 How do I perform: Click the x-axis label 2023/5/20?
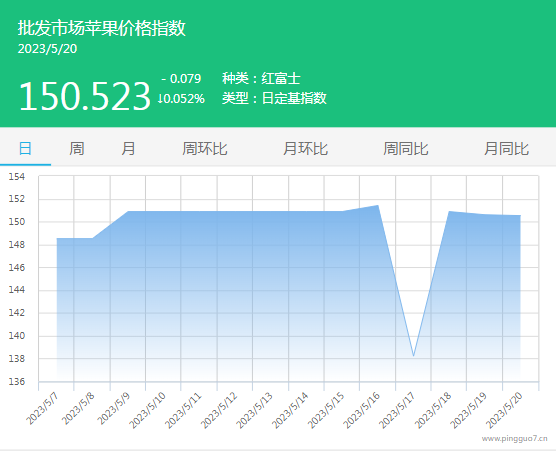(x=504, y=411)
